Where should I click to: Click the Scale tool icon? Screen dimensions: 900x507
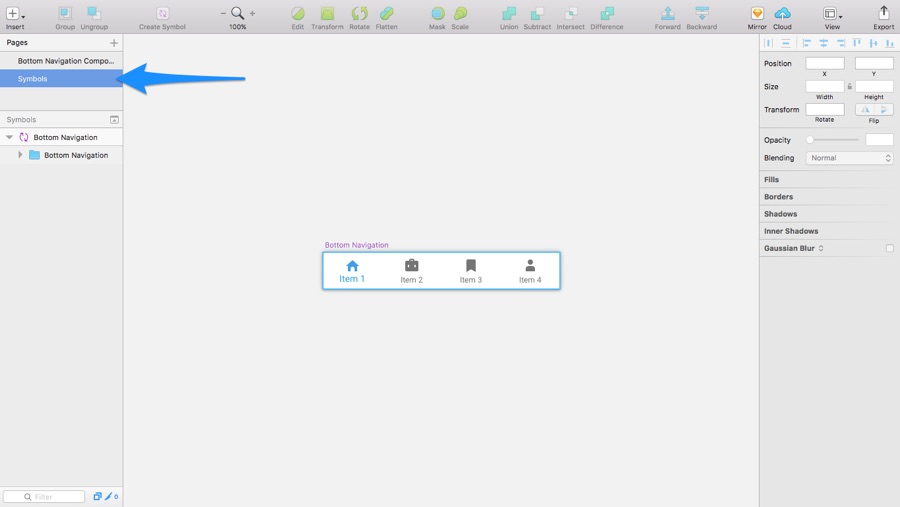(x=460, y=13)
